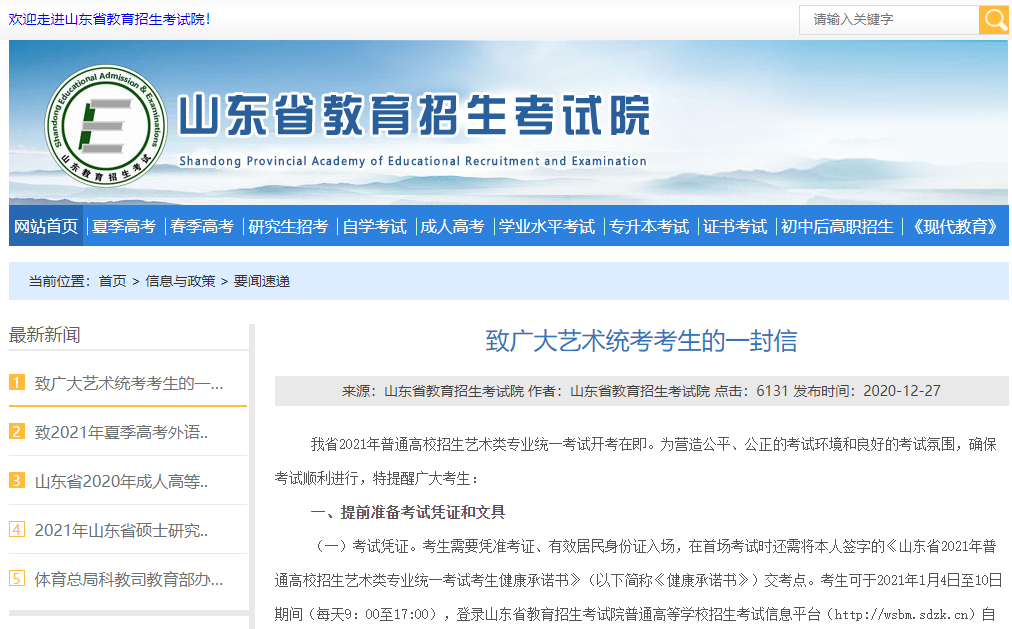Click the 最新新闻 sidebar heading
The image size is (1012, 629).
coord(45,335)
